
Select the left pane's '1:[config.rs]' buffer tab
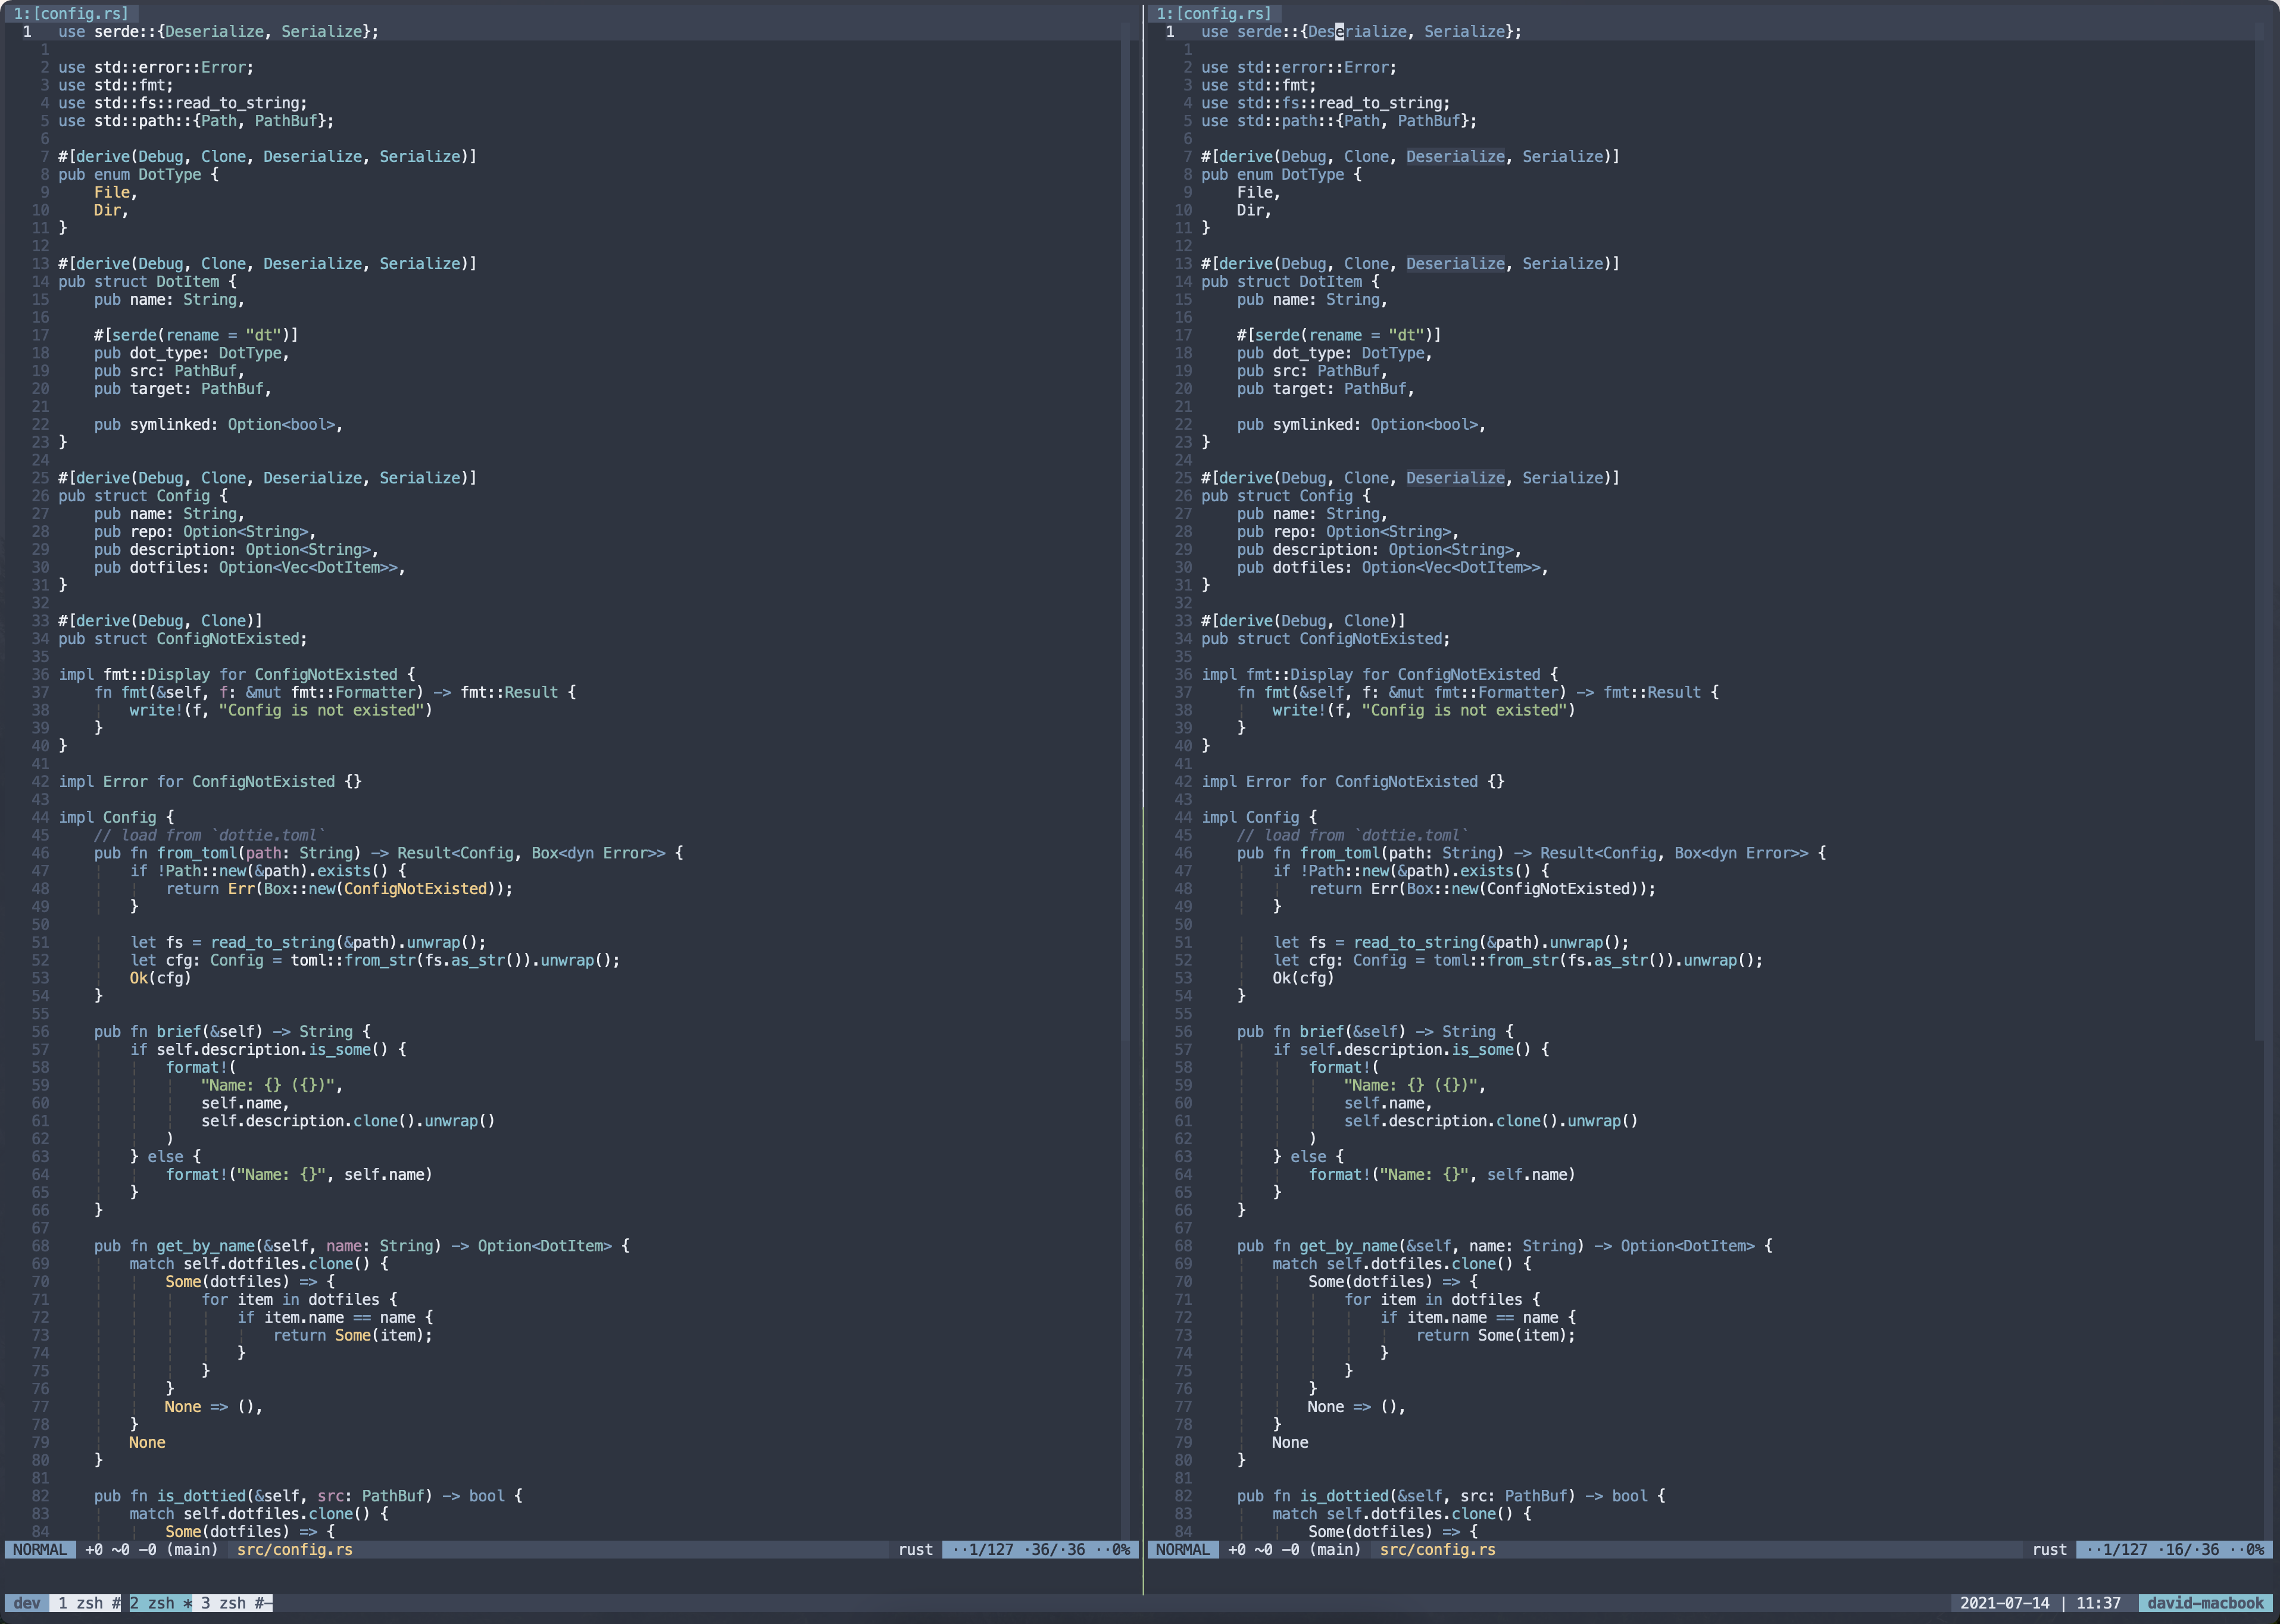71,13
